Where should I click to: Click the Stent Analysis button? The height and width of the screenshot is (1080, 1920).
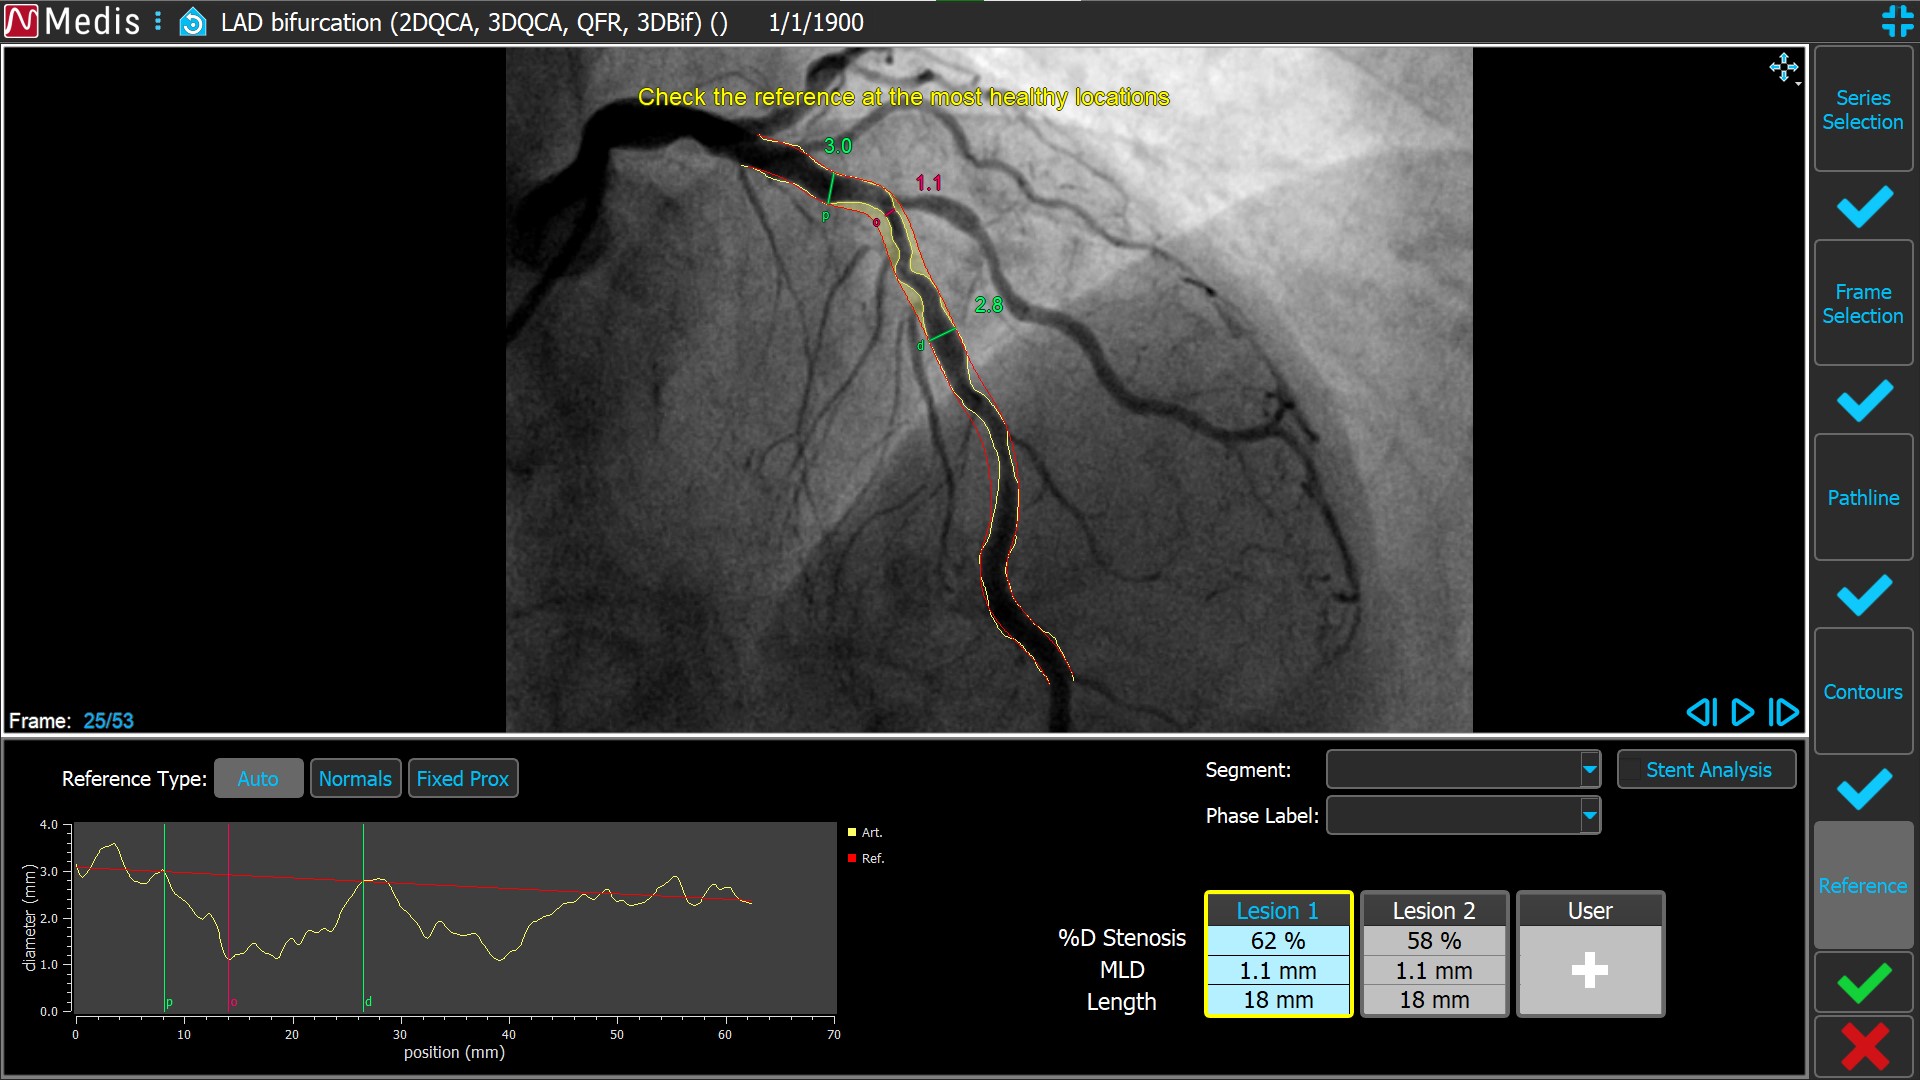click(1707, 770)
